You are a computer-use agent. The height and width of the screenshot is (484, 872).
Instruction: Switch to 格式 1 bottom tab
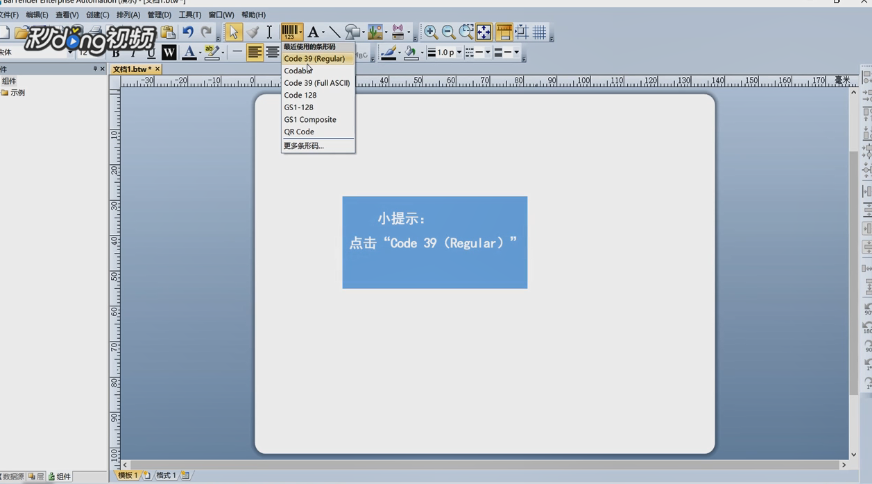pyautogui.click(x=166, y=476)
